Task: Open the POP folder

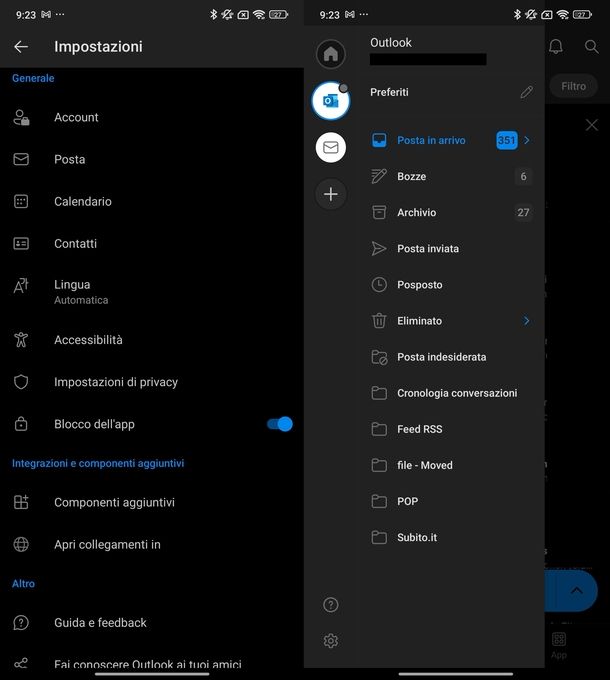Action: pyautogui.click(x=451, y=501)
